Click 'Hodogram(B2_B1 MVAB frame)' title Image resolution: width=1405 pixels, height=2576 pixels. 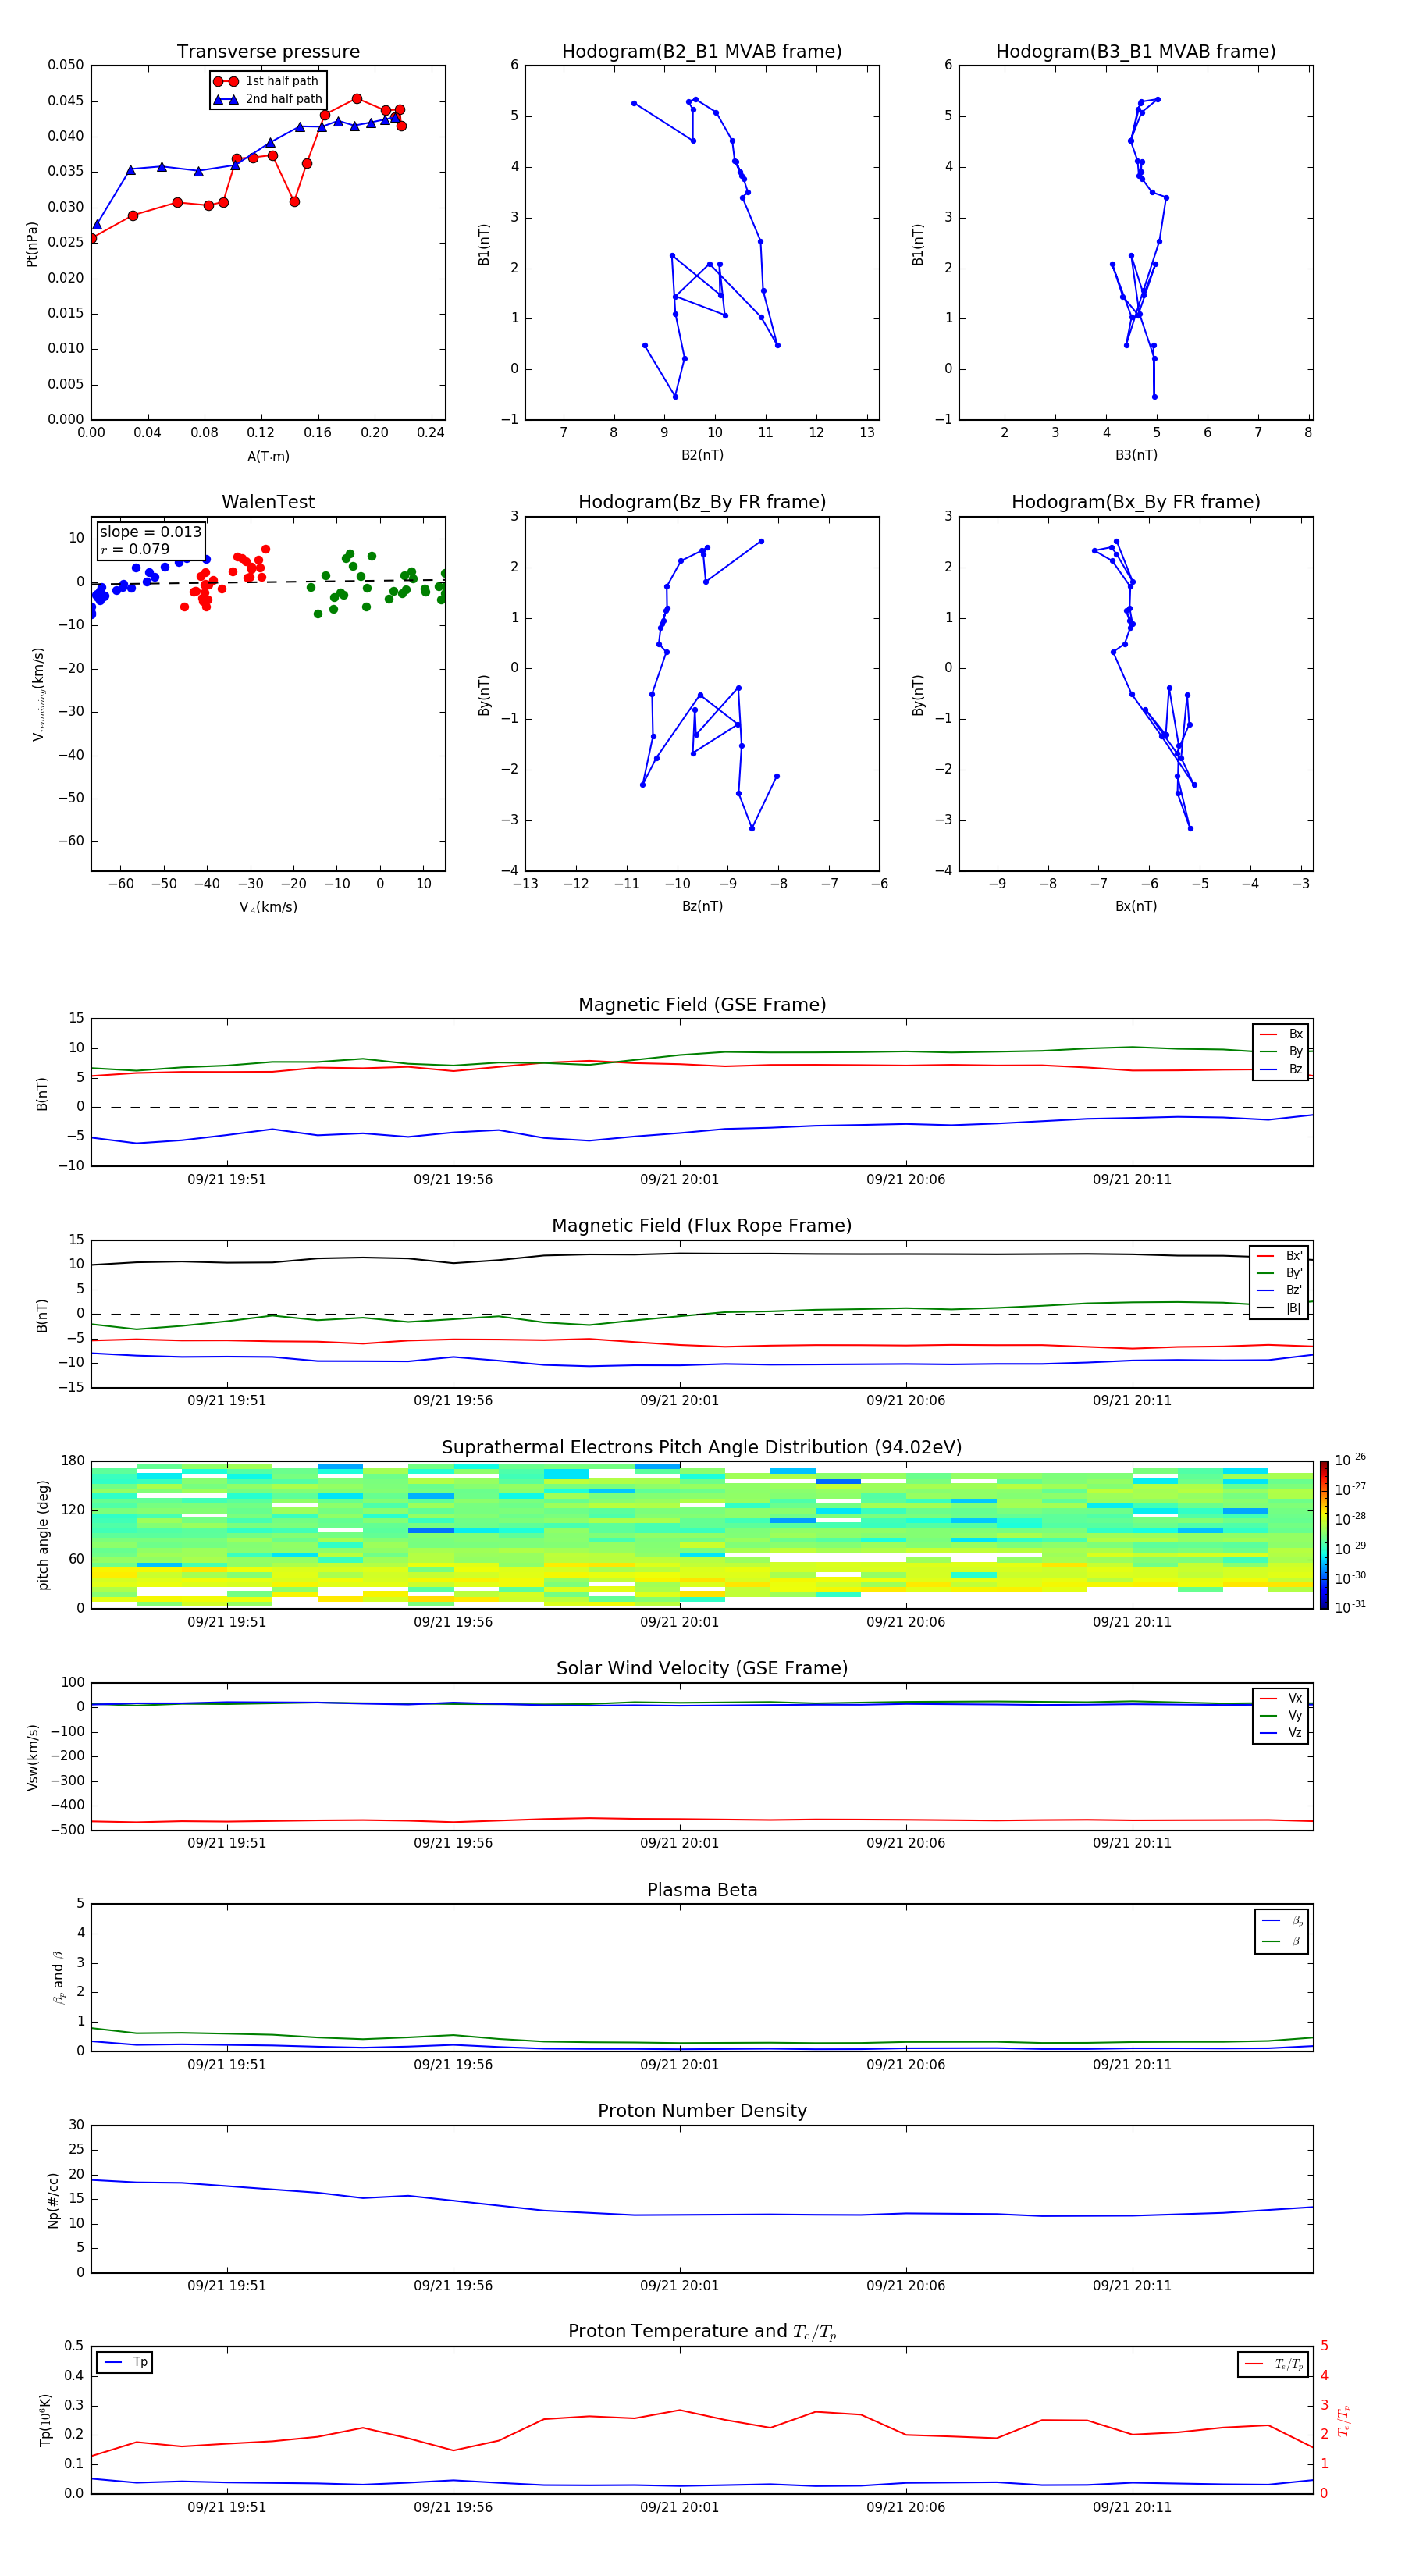702,51
